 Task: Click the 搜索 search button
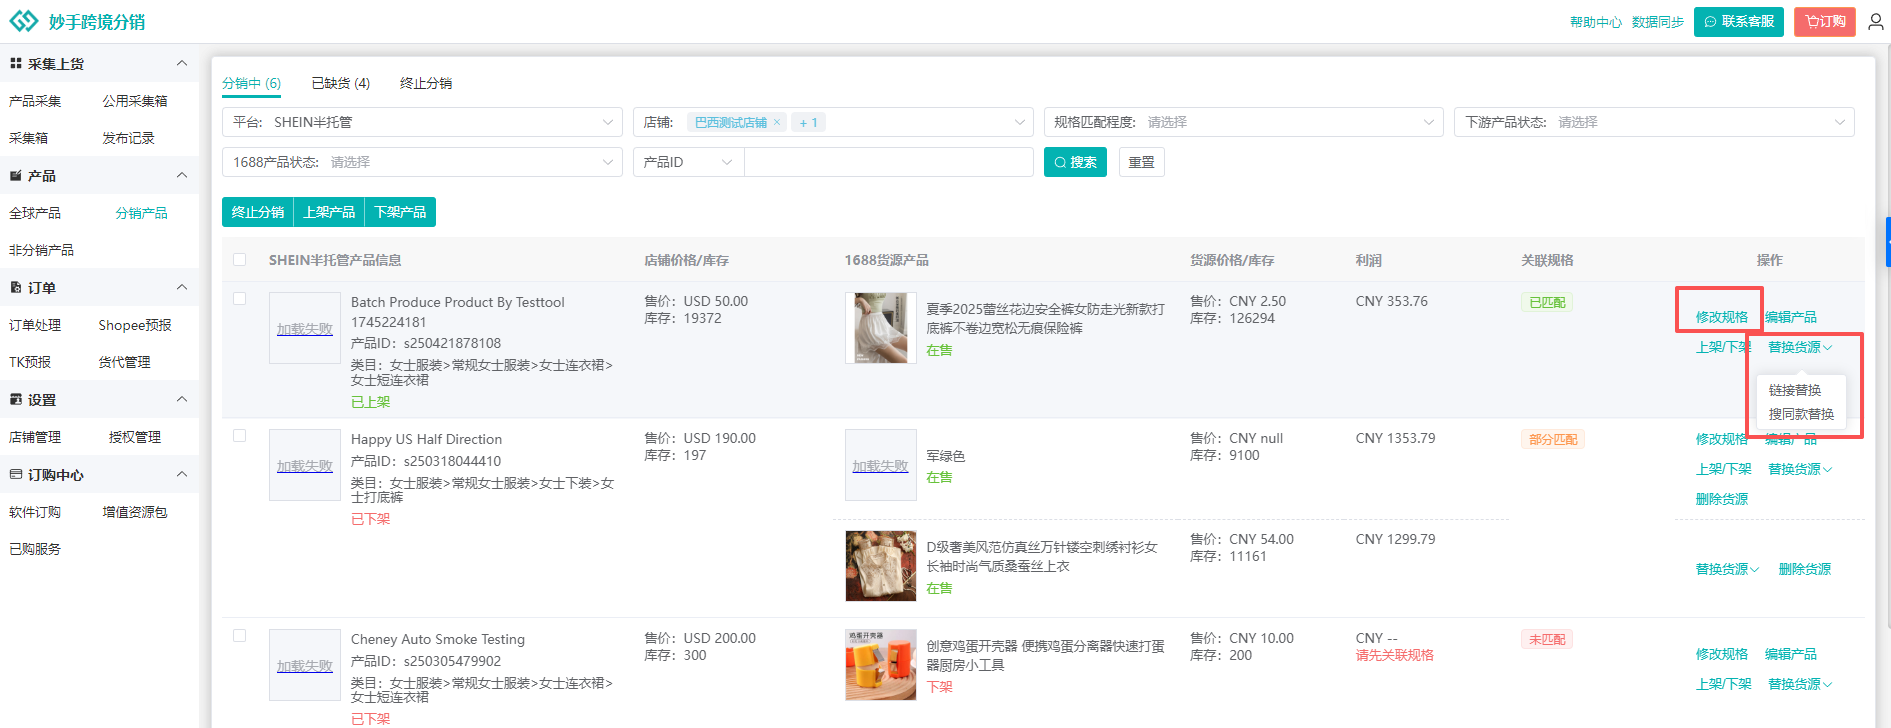pos(1075,162)
